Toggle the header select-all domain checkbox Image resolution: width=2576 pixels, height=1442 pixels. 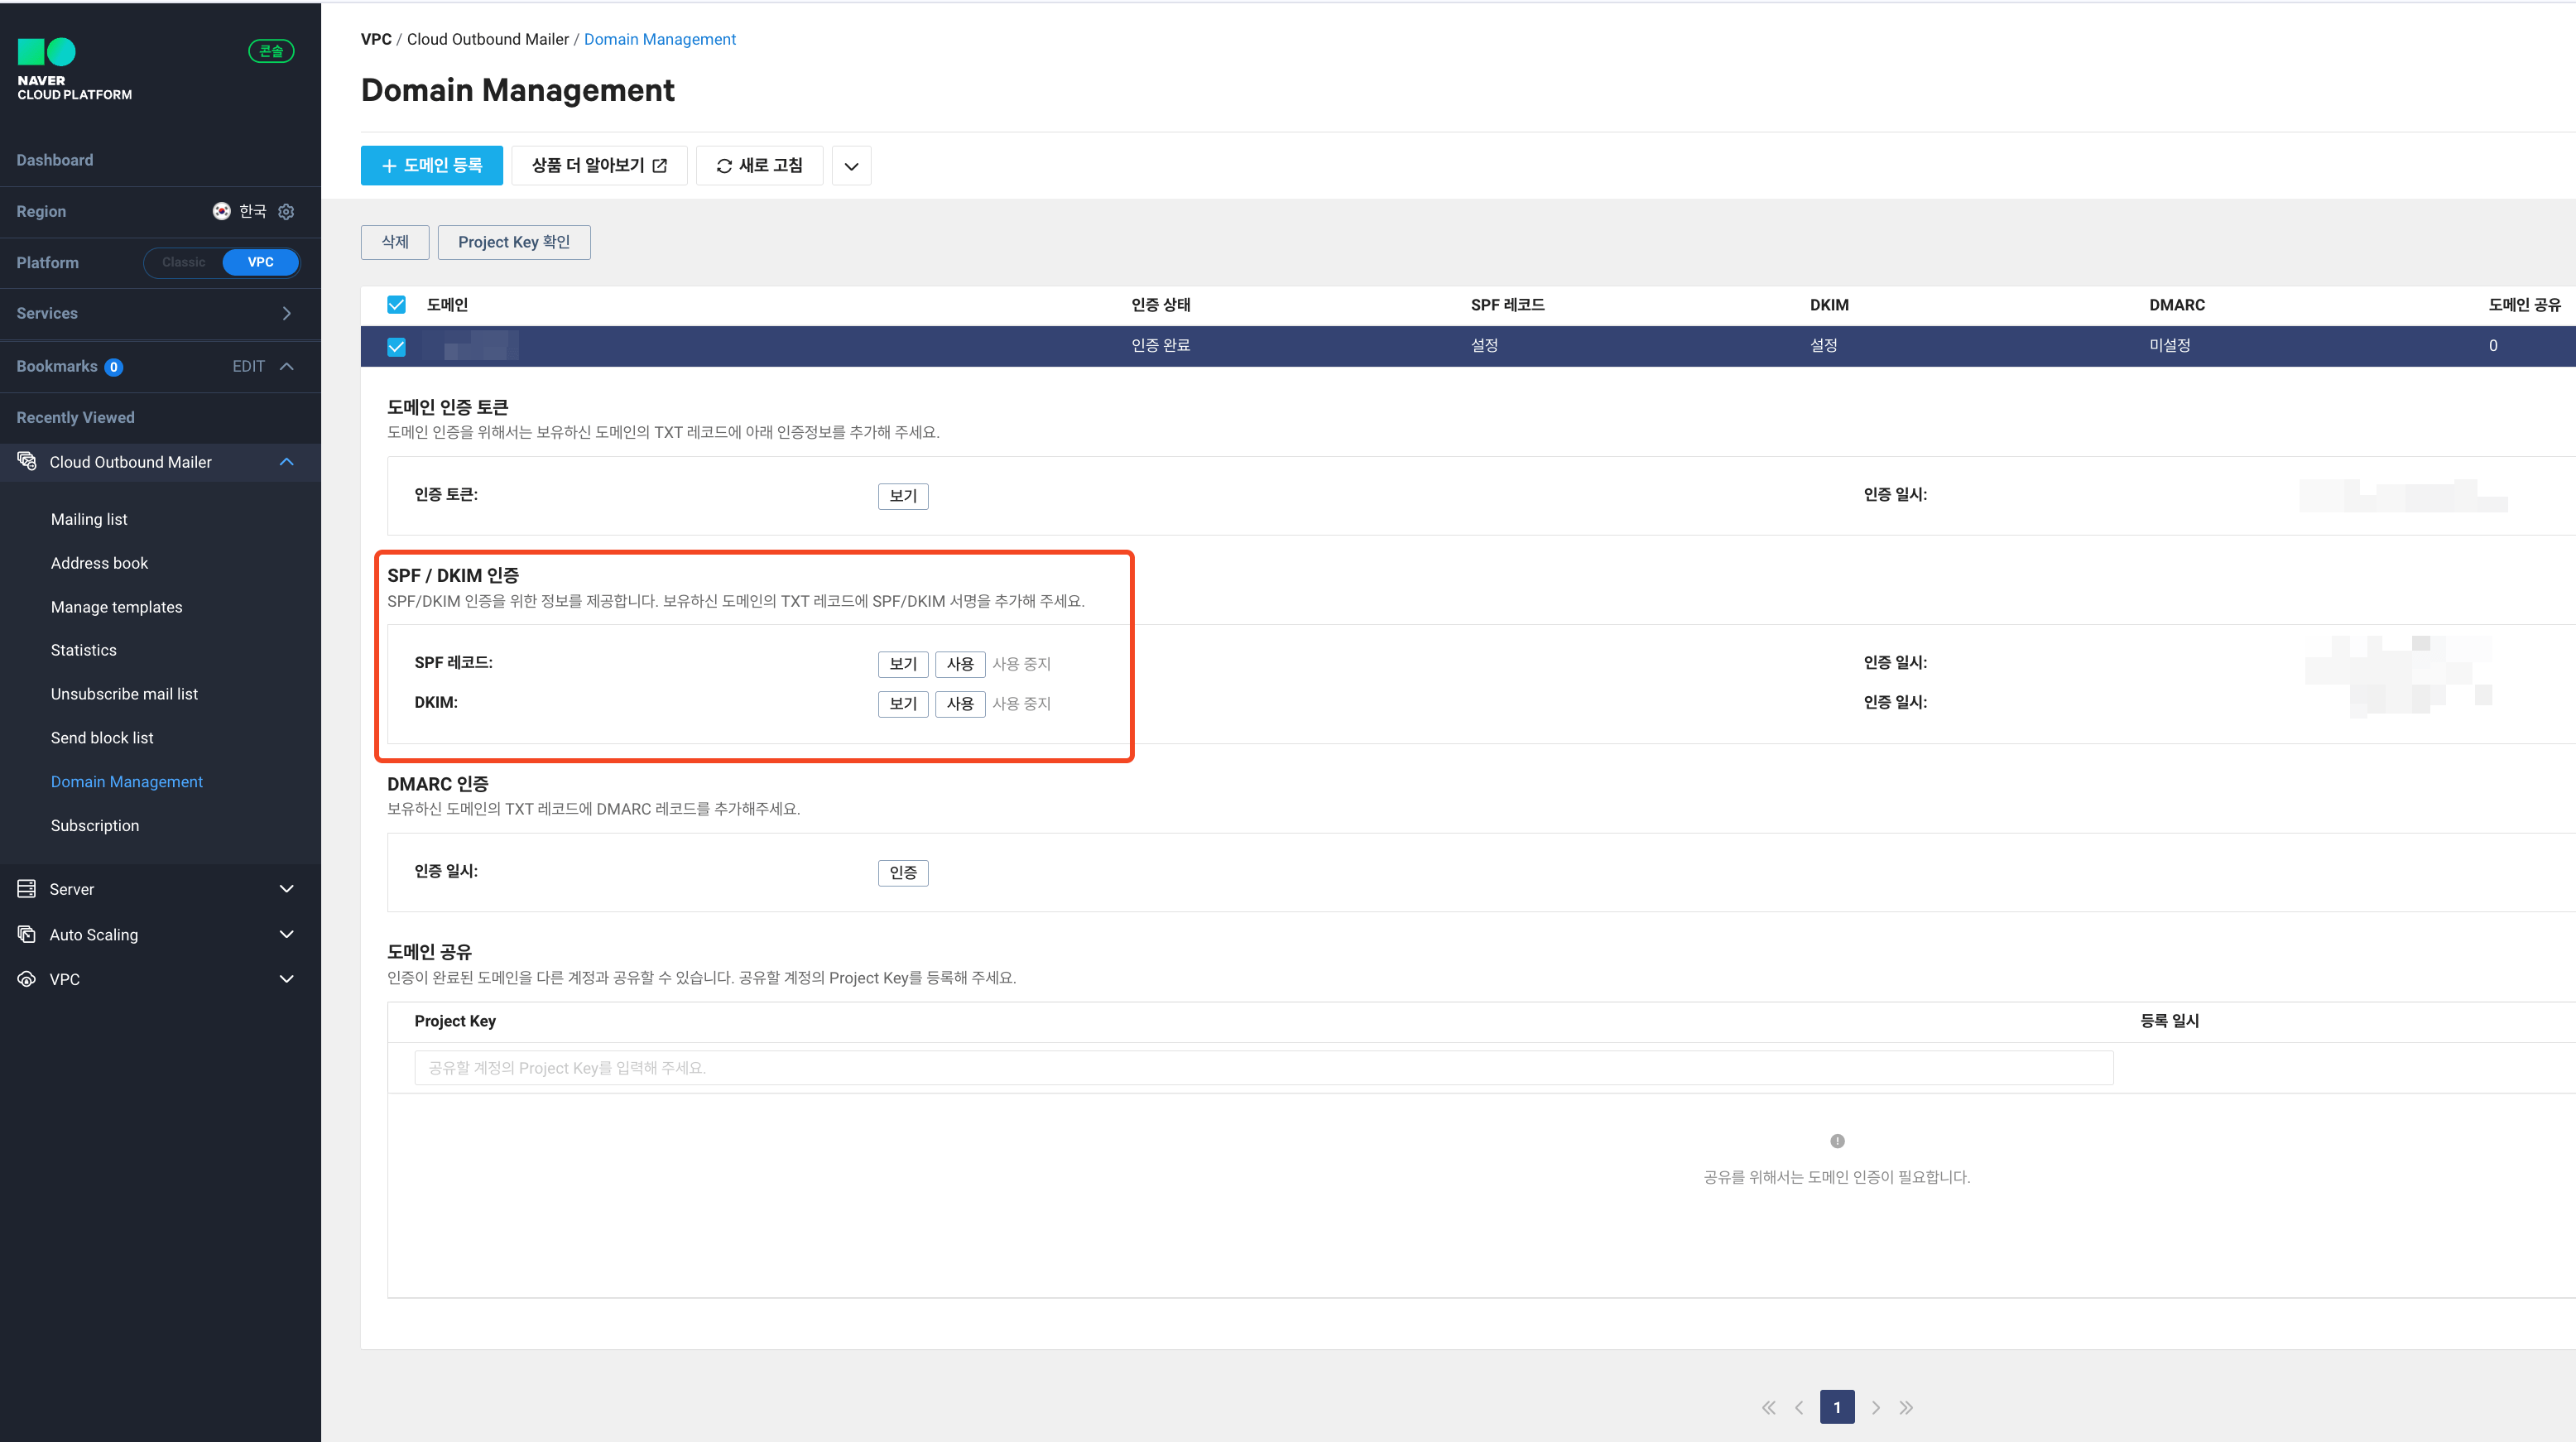click(x=396, y=304)
